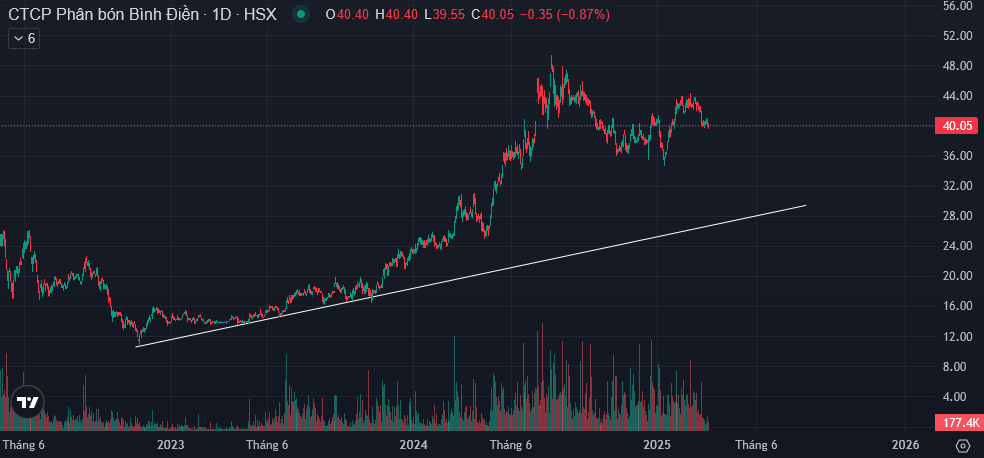Click the 177.4K volume label

[957, 423]
